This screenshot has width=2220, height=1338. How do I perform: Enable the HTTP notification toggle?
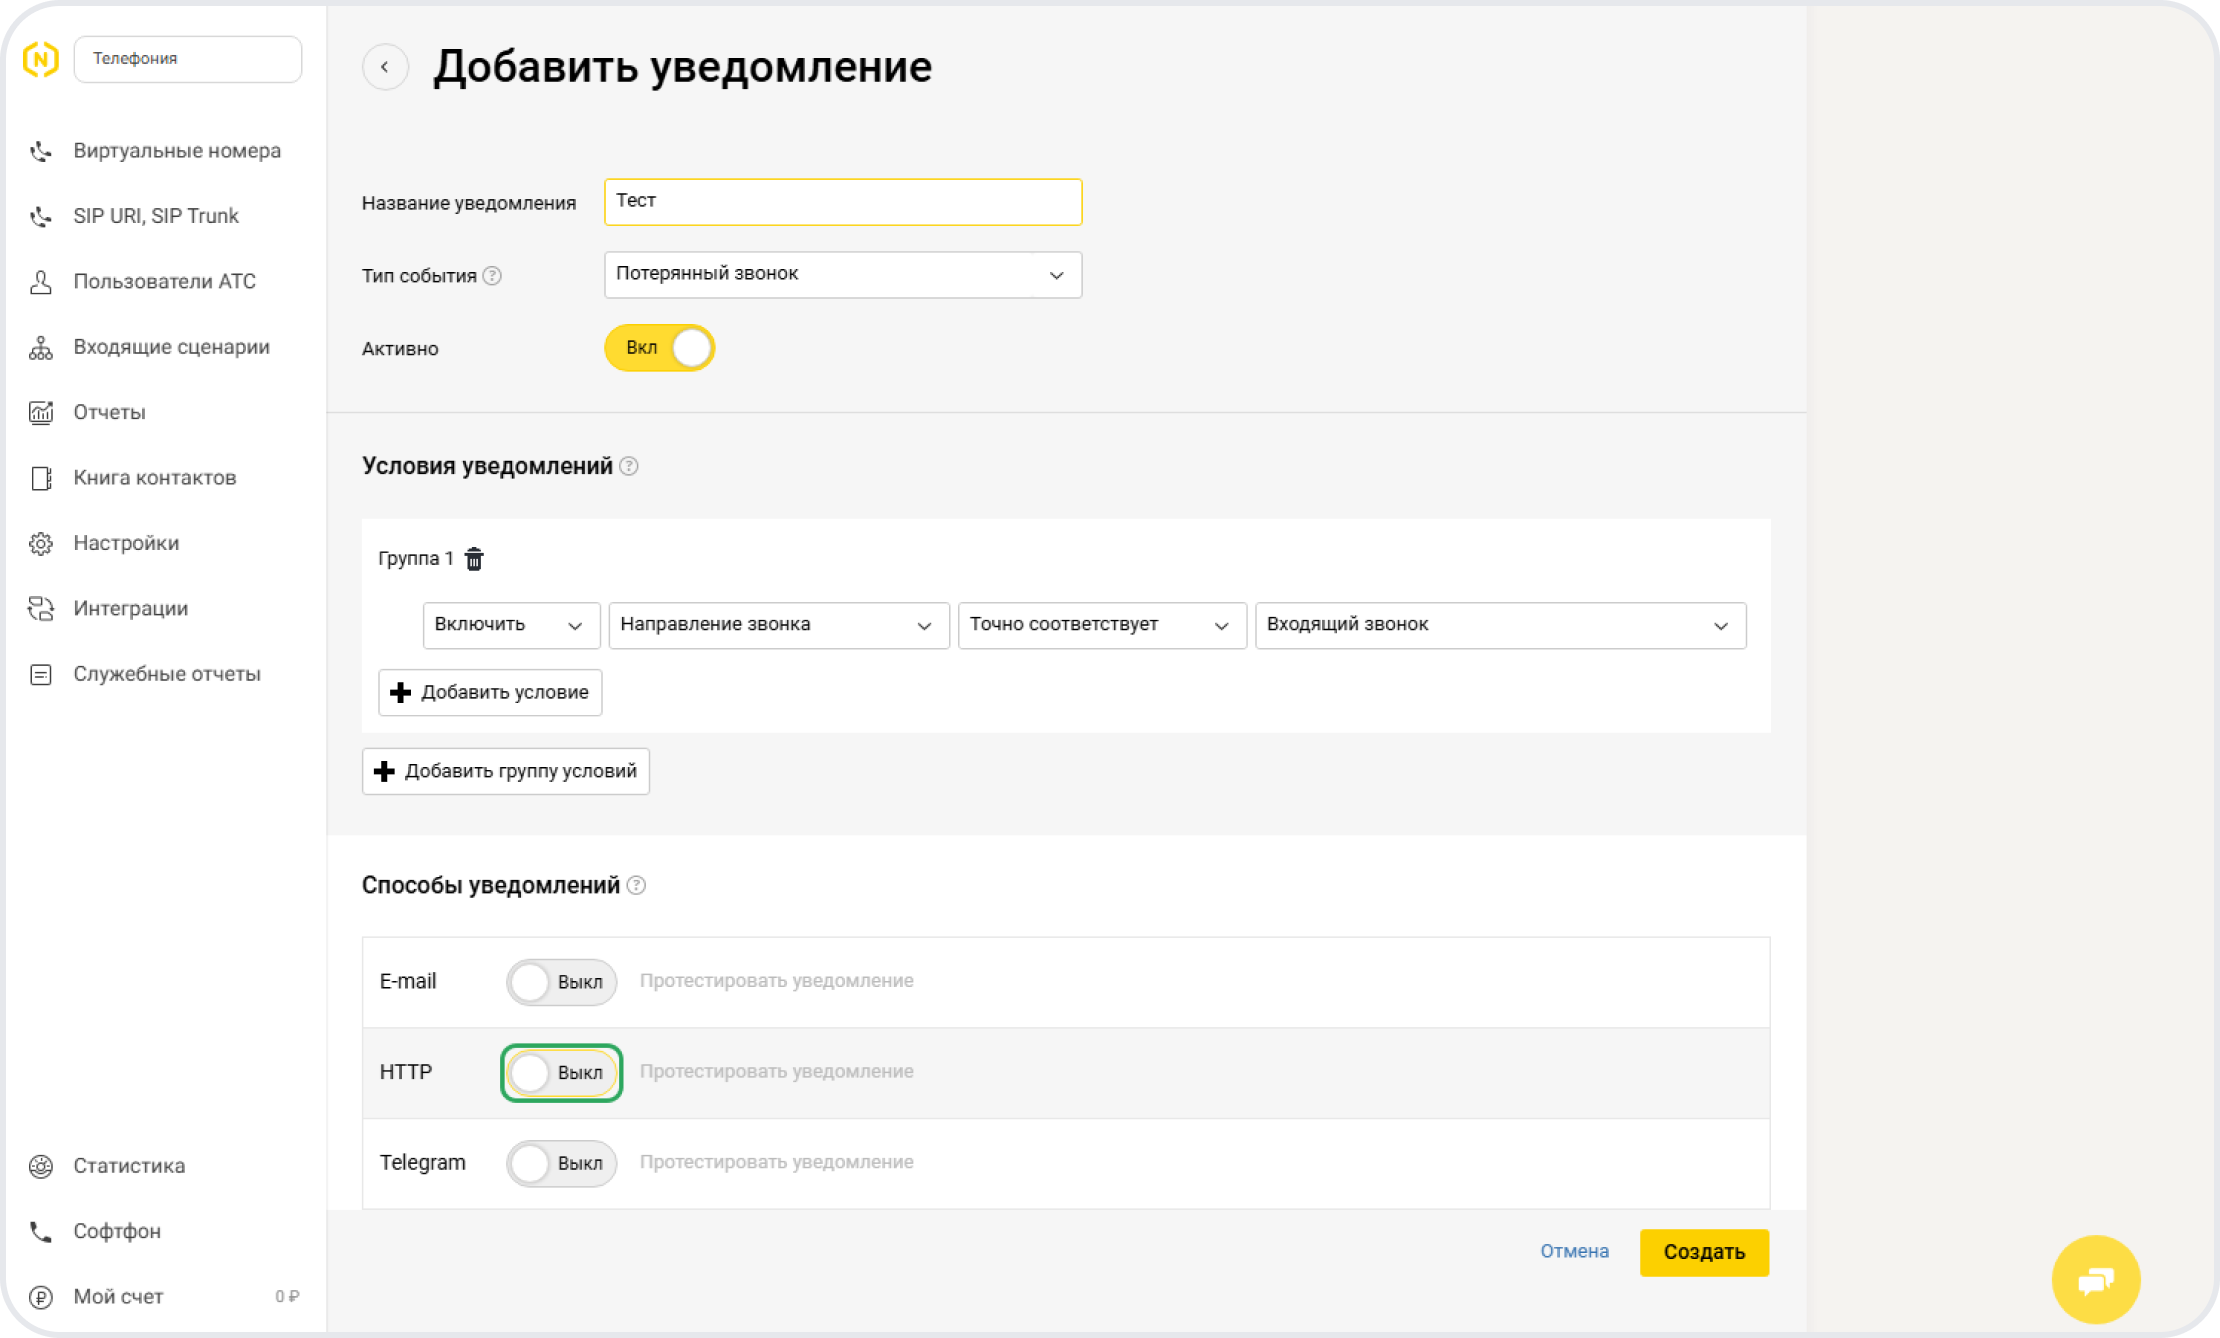pyautogui.click(x=561, y=1073)
